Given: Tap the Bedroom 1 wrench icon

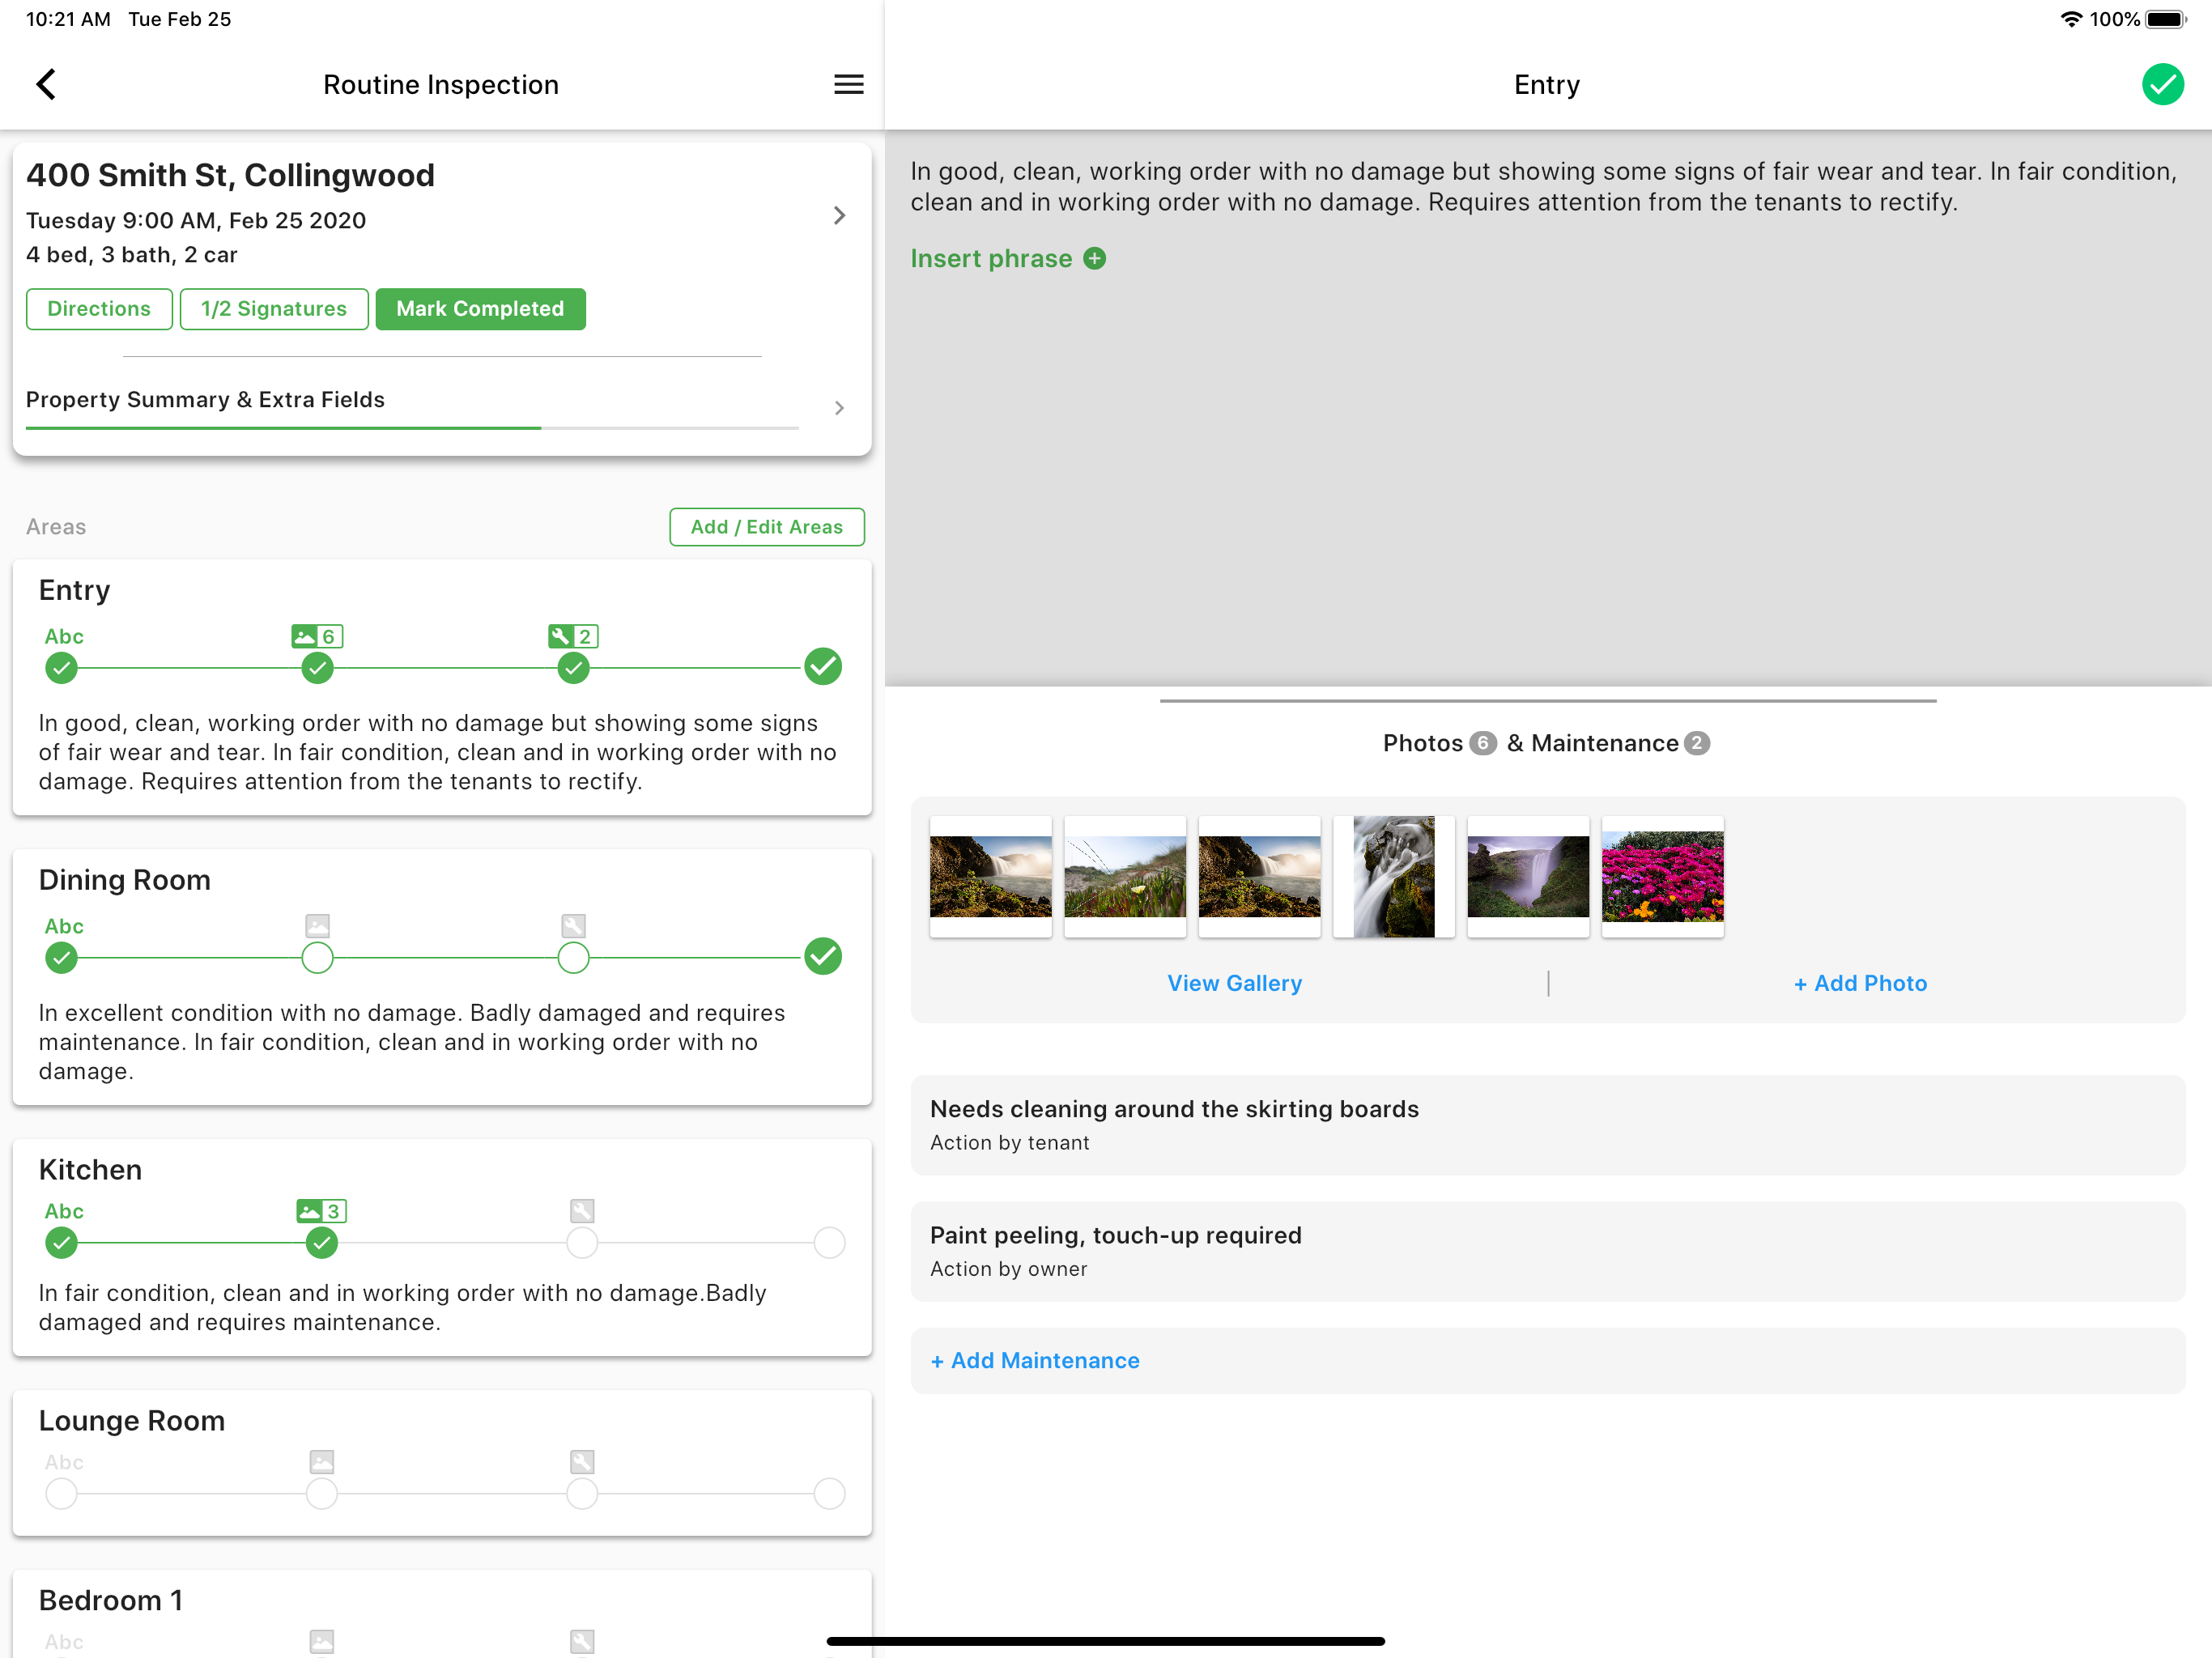Looking at the screenshot, I should (x=582, y=1641).
